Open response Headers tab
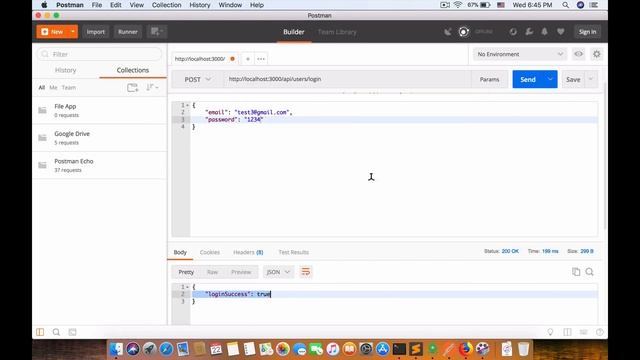 [248, 252]
